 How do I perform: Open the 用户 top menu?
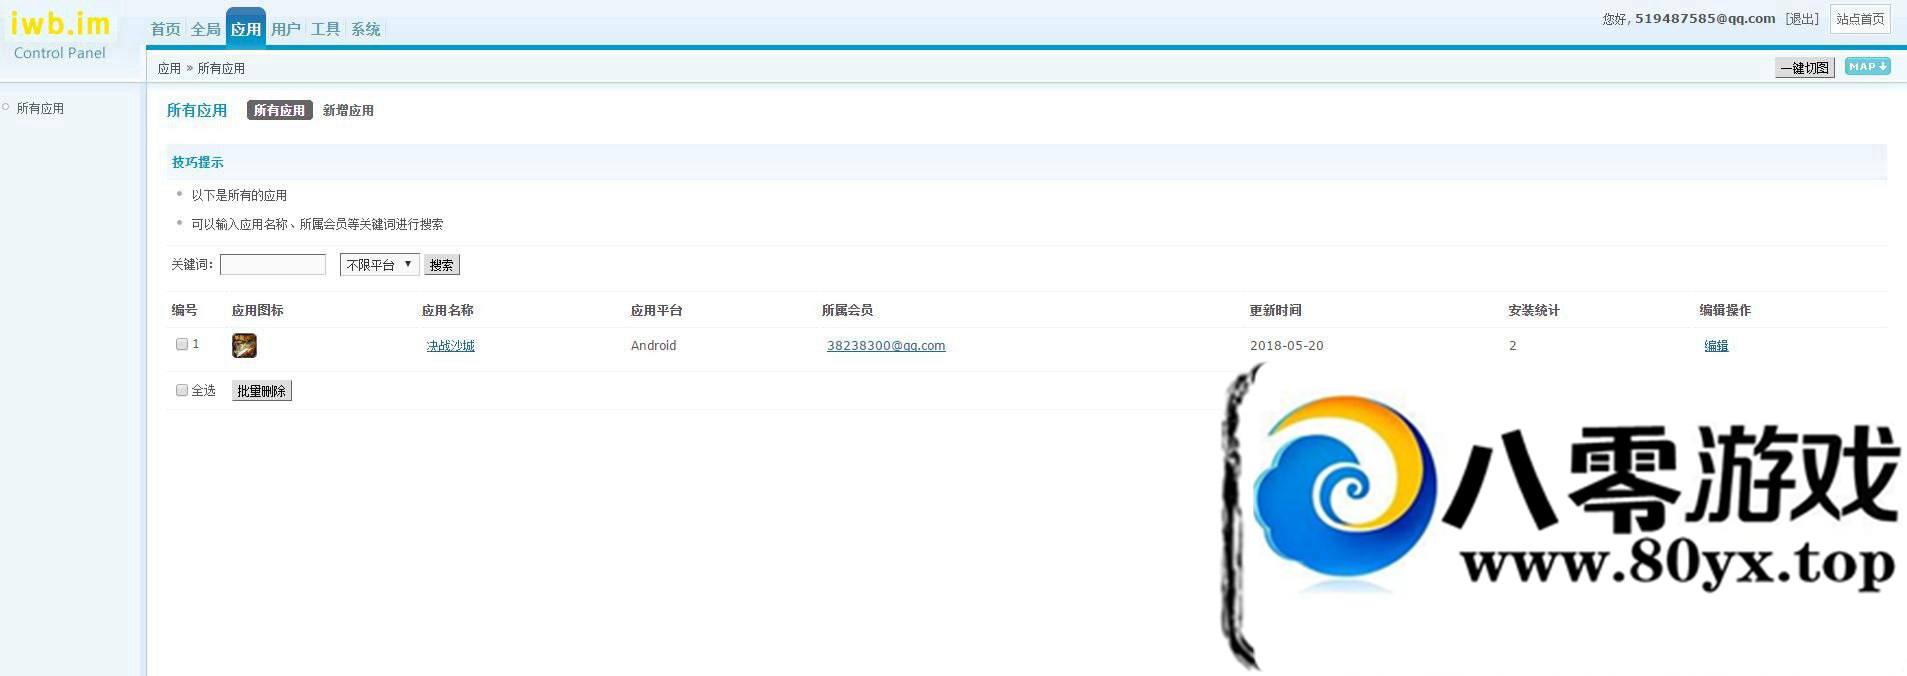(286, 29)
